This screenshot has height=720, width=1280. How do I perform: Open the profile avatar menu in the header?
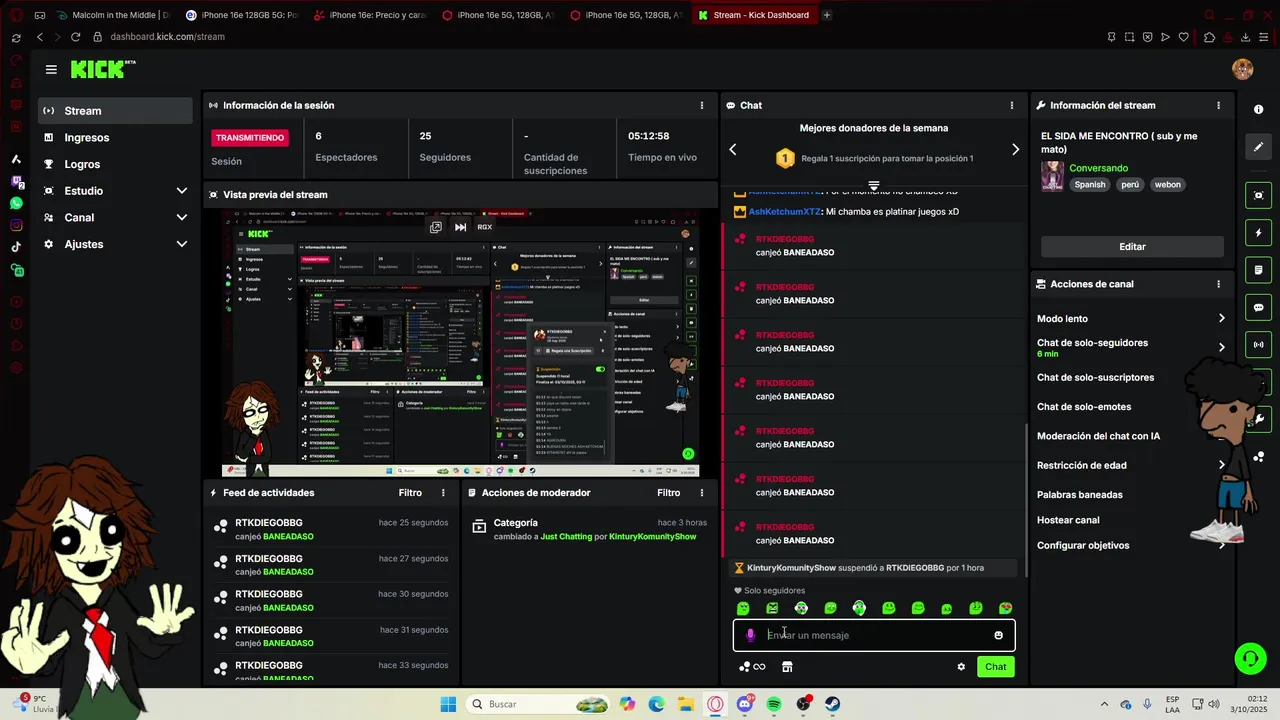[1243, 69]
